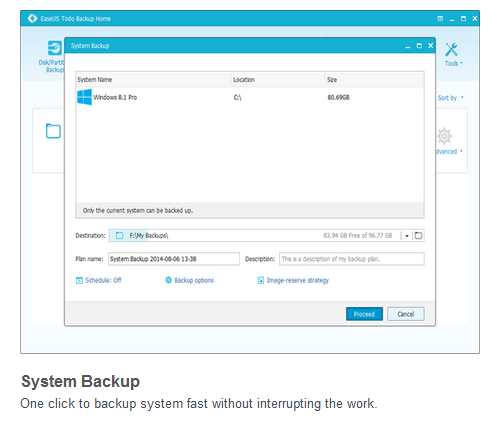Click the Plan name input field
This screenshot has height=430, width=504.
174,259
